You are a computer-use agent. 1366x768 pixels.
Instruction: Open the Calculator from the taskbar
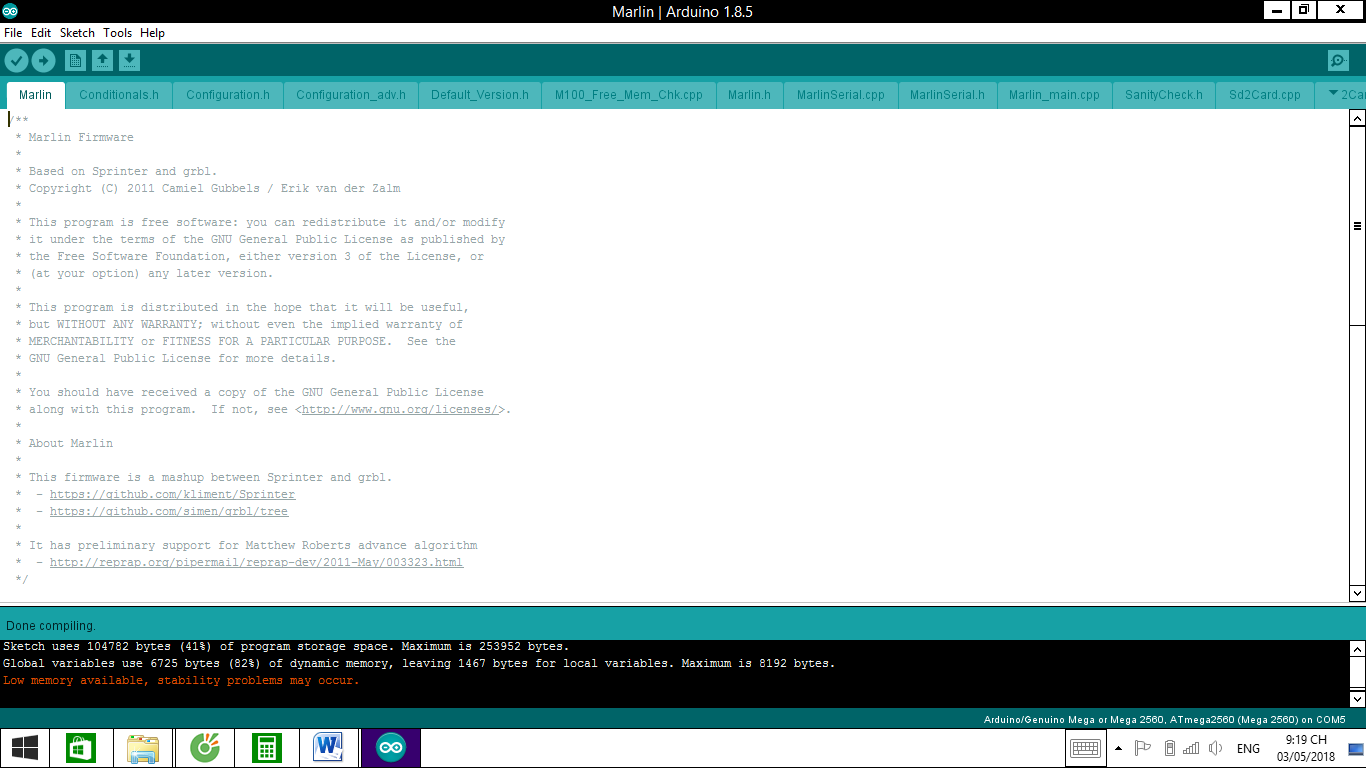click(x=267, y=748)
